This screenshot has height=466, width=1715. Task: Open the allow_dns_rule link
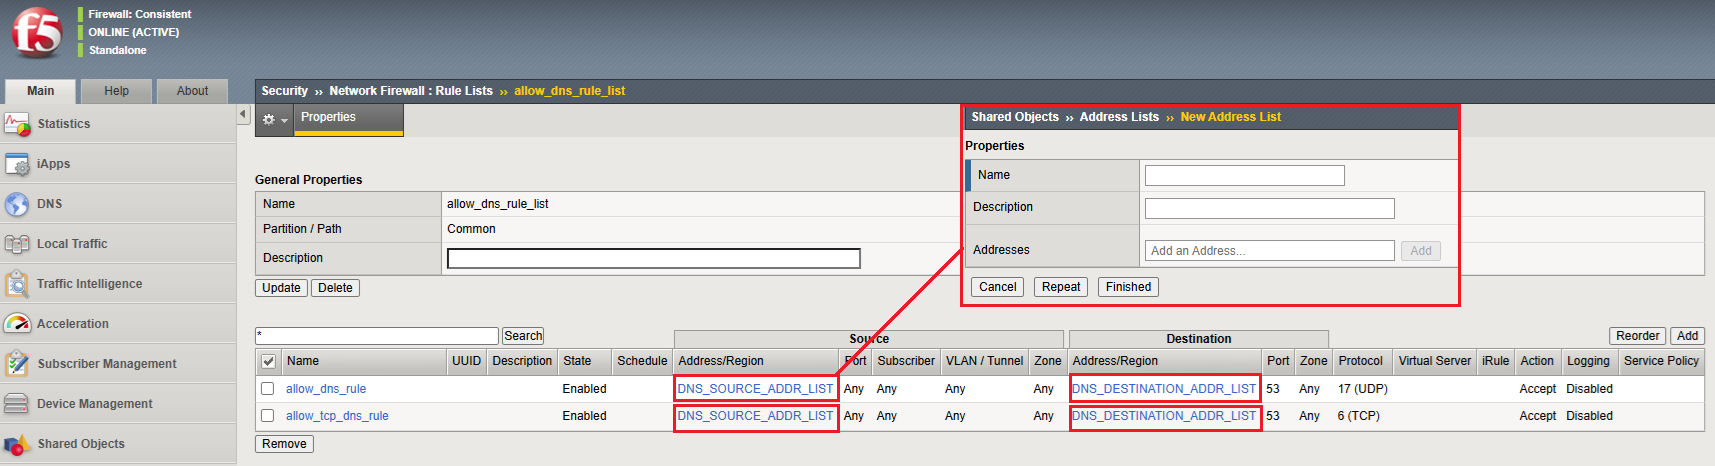pos(326,389)
